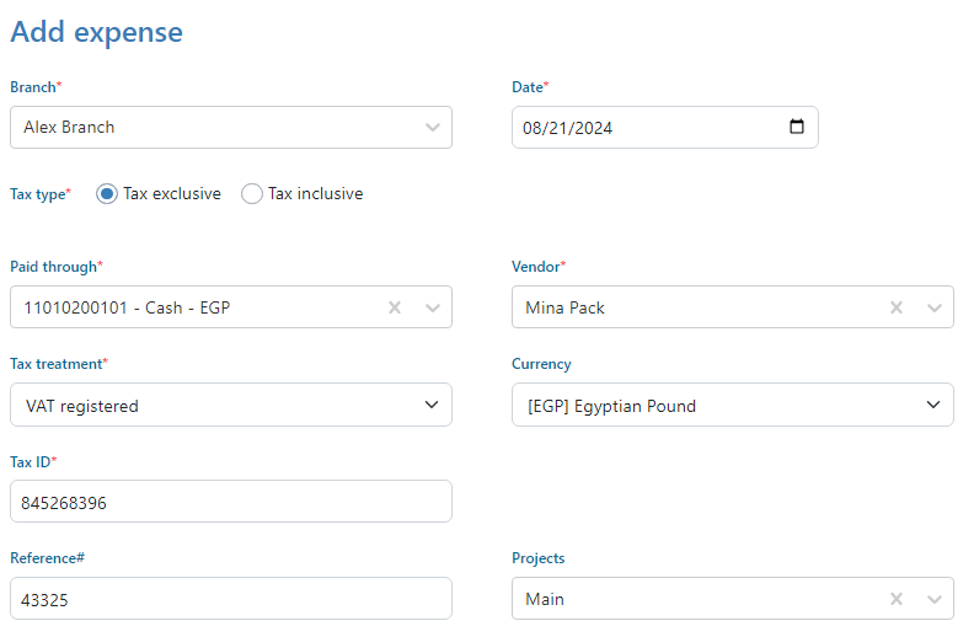This screenshot has height=637, width=974.
Task: Click the Tax ID input field
Action: 231,502
